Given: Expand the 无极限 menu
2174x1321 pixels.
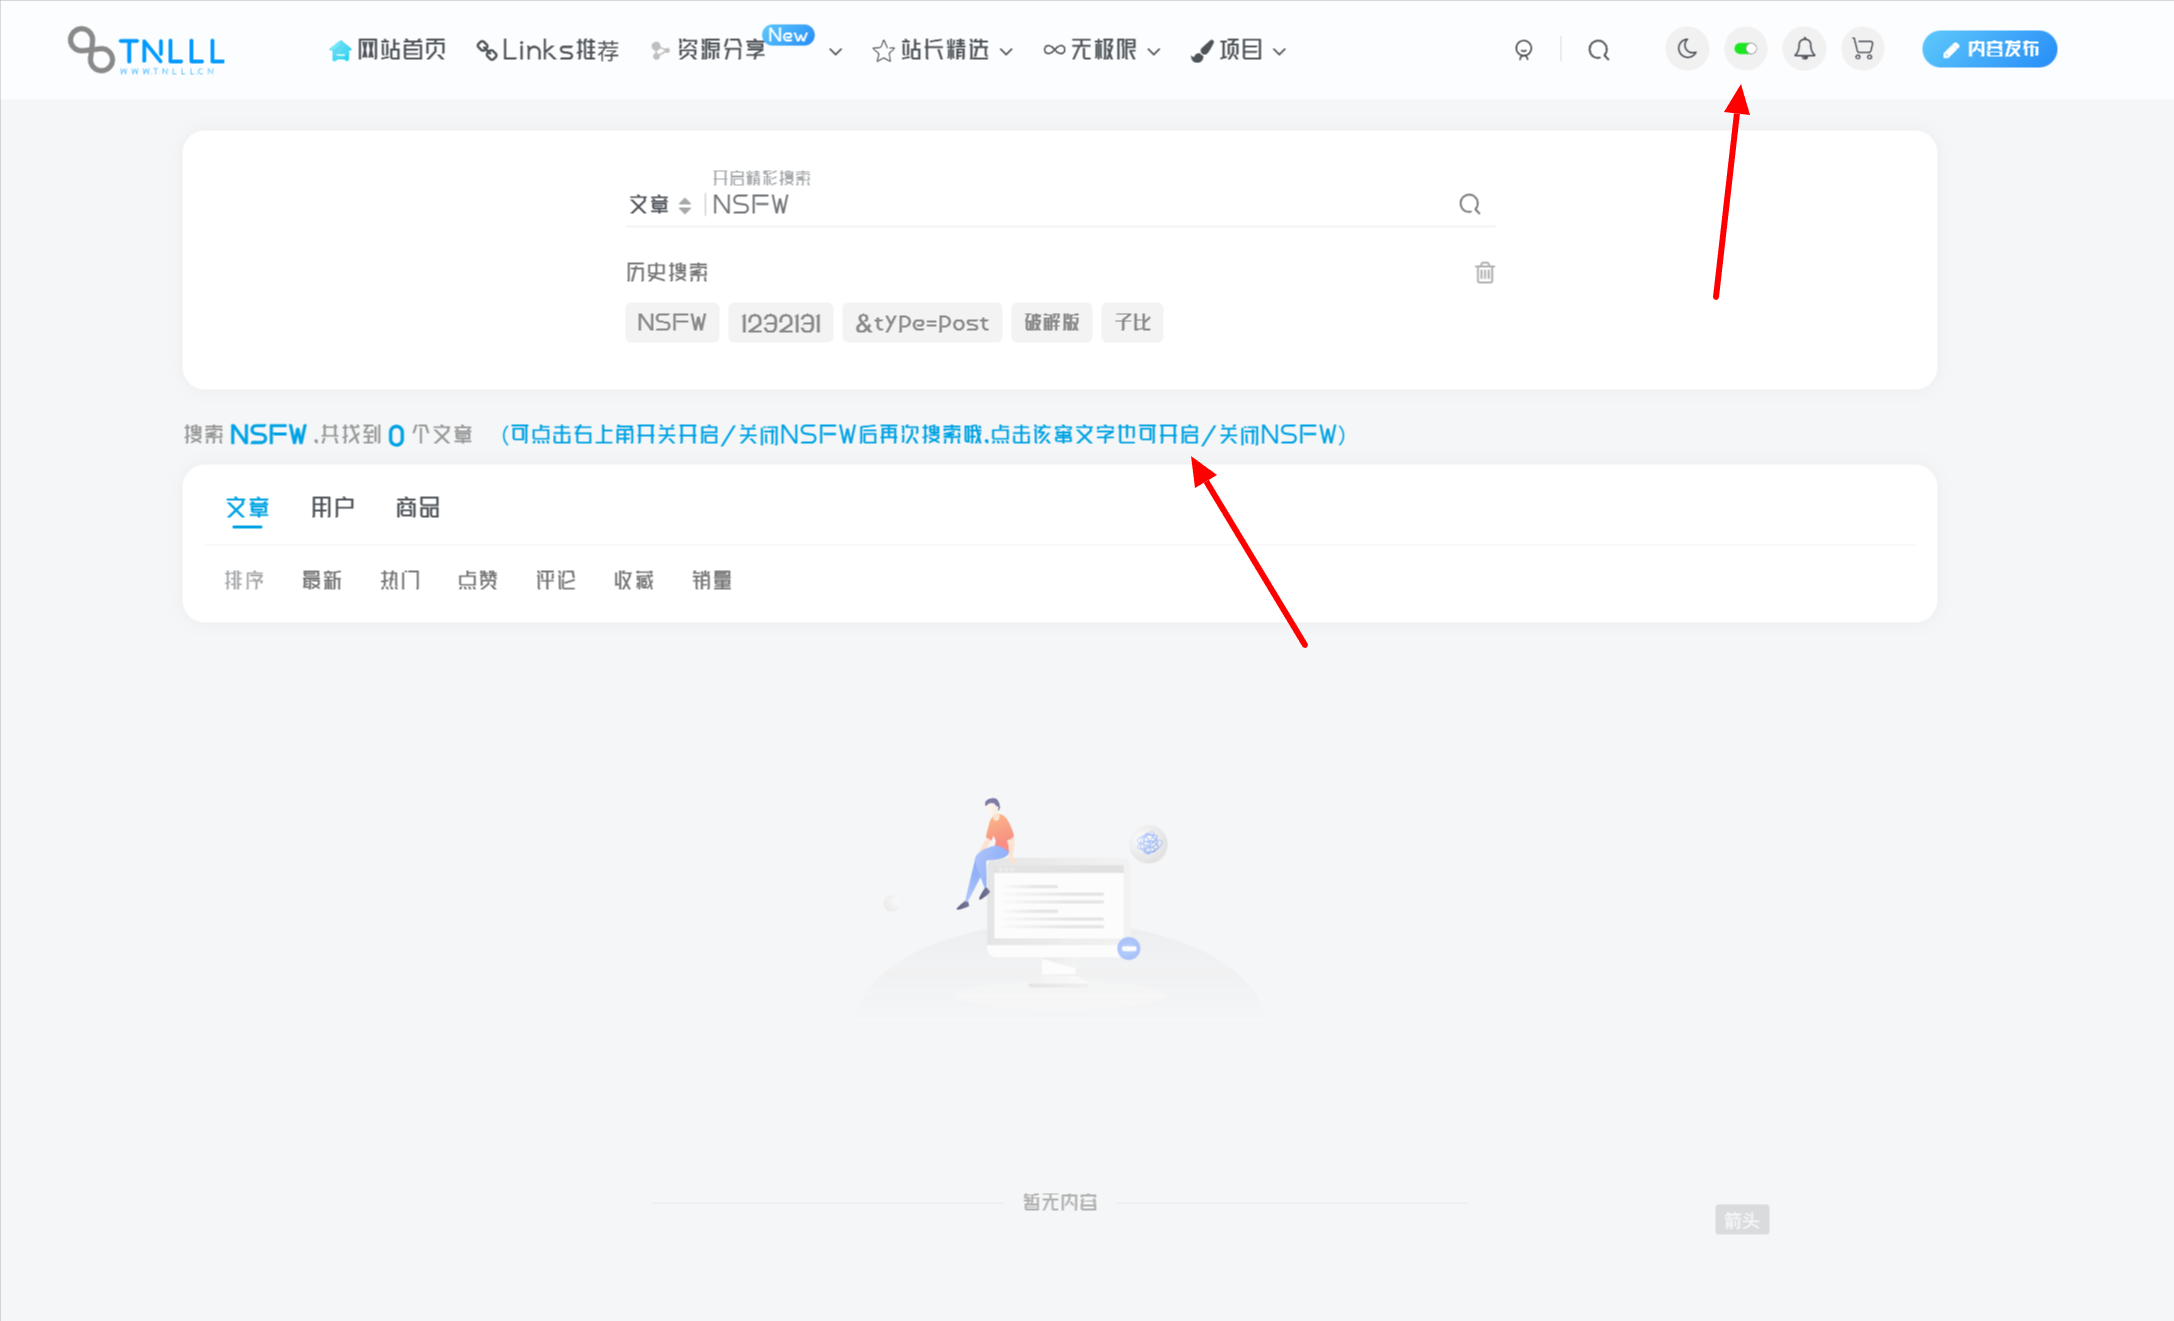Looking at the screenshot, I should pyautogui.click(x=1101, y=50).
